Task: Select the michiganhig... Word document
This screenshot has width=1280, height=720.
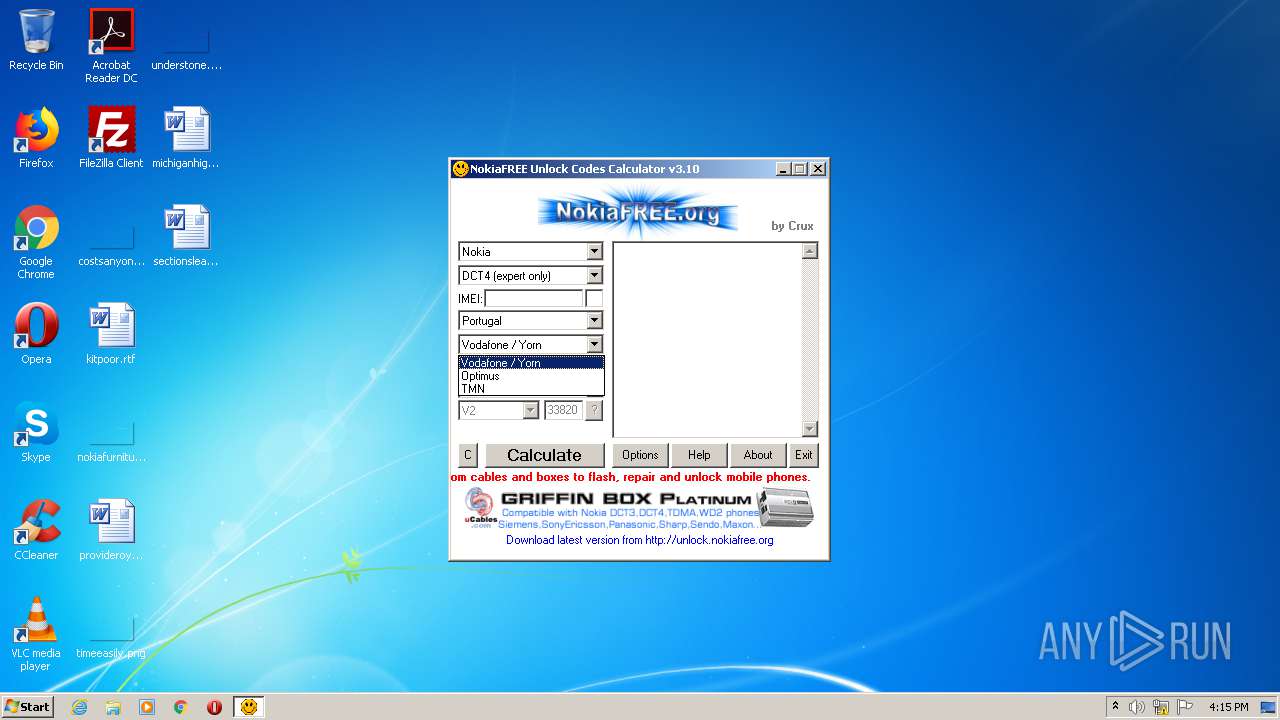Action: tap(186, 138)
